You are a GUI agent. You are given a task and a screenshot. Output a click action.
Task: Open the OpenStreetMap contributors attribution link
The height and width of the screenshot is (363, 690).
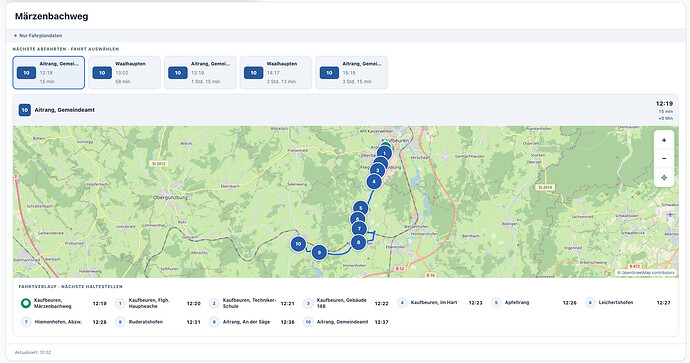(646, 273)
